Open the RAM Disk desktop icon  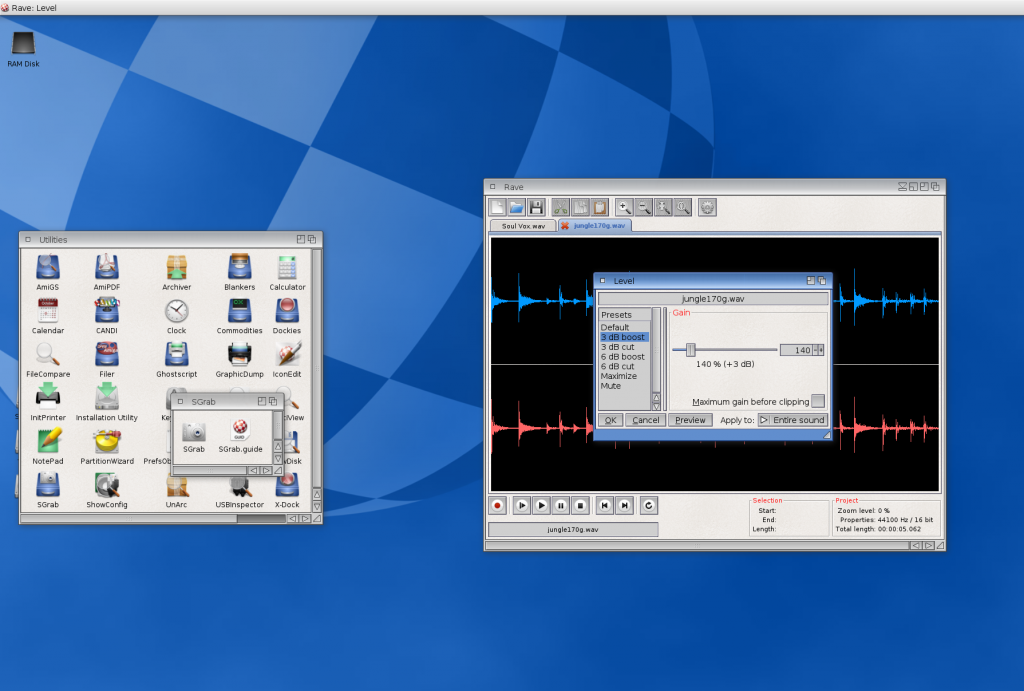click(x=23, y=44)
